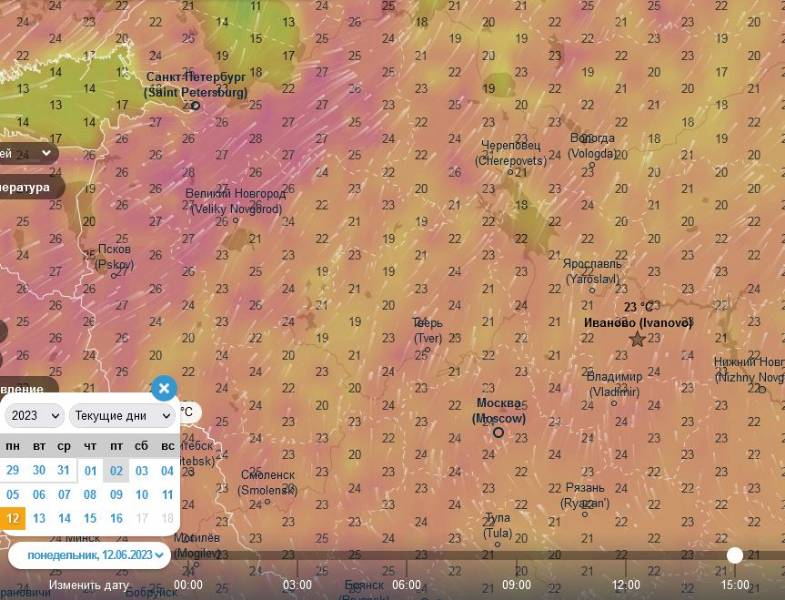The height and width of the screenshot is (600, 785).
Task: Click the Moscow city circle marker
Action: pyautogui.click(x=498, y=433)
